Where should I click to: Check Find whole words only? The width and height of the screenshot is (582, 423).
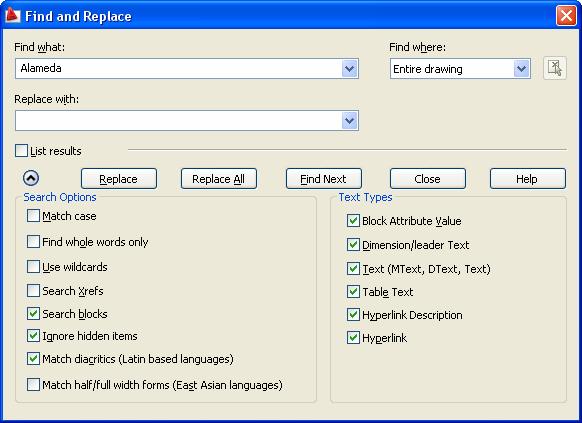pos(33,242)
